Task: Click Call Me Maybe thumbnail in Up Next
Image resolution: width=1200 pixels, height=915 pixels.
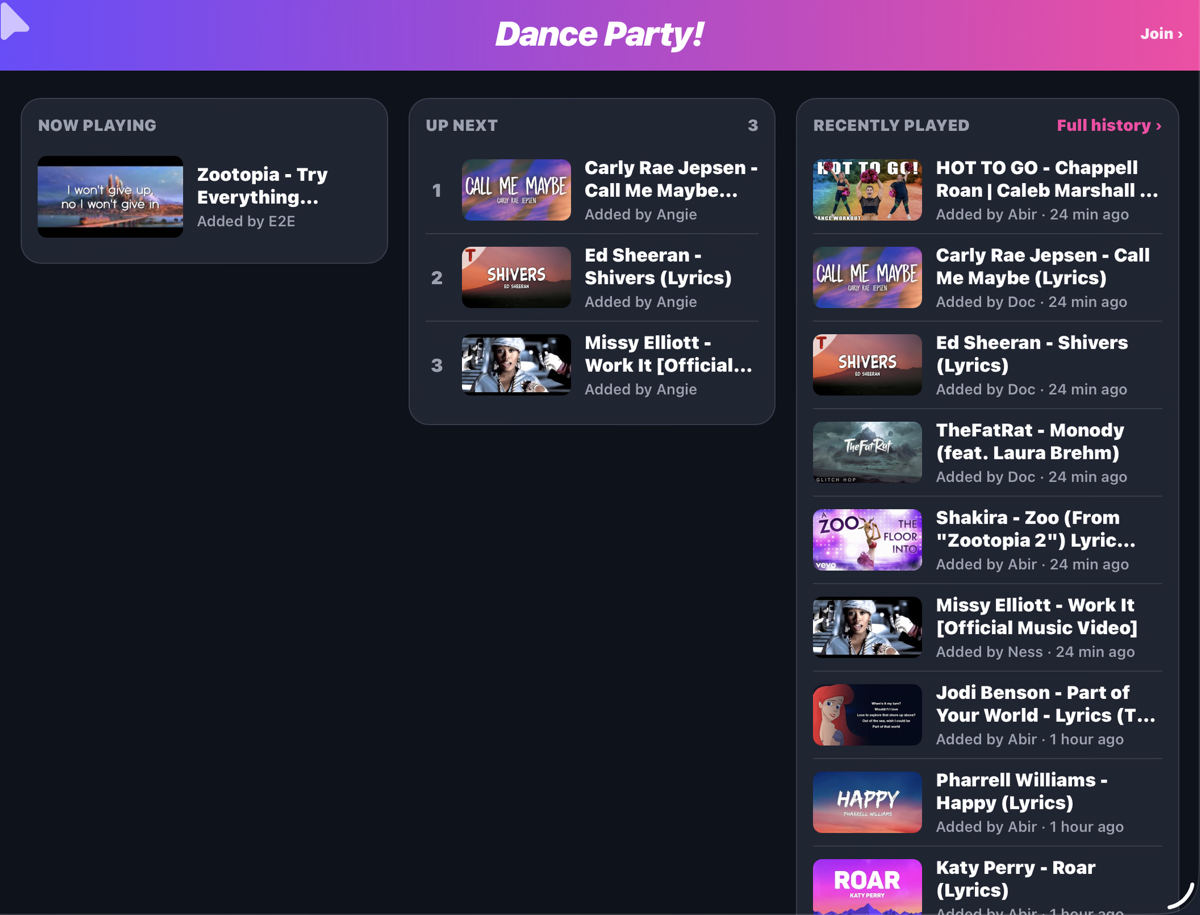Action: pos(516,190)
